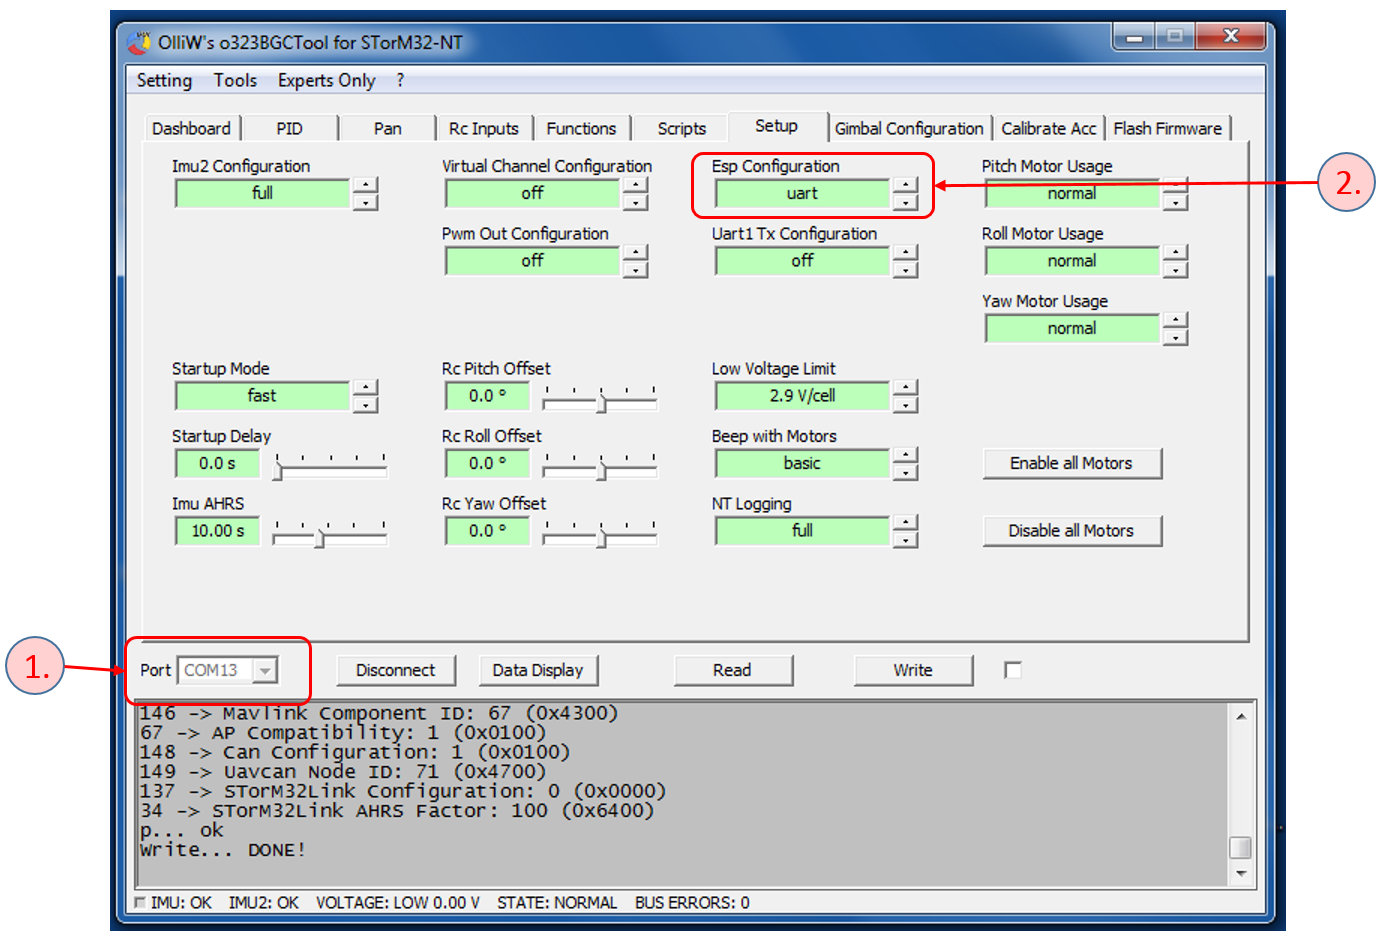Step down the NT Logging setting
The width and height of the screenshot is (1385, 947).
pyautogui.click(x=905, y=540)
